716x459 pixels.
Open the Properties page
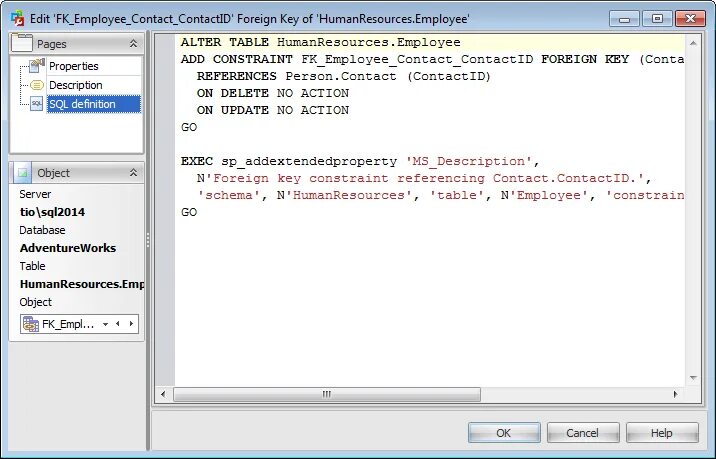click(x=74, y=66)
